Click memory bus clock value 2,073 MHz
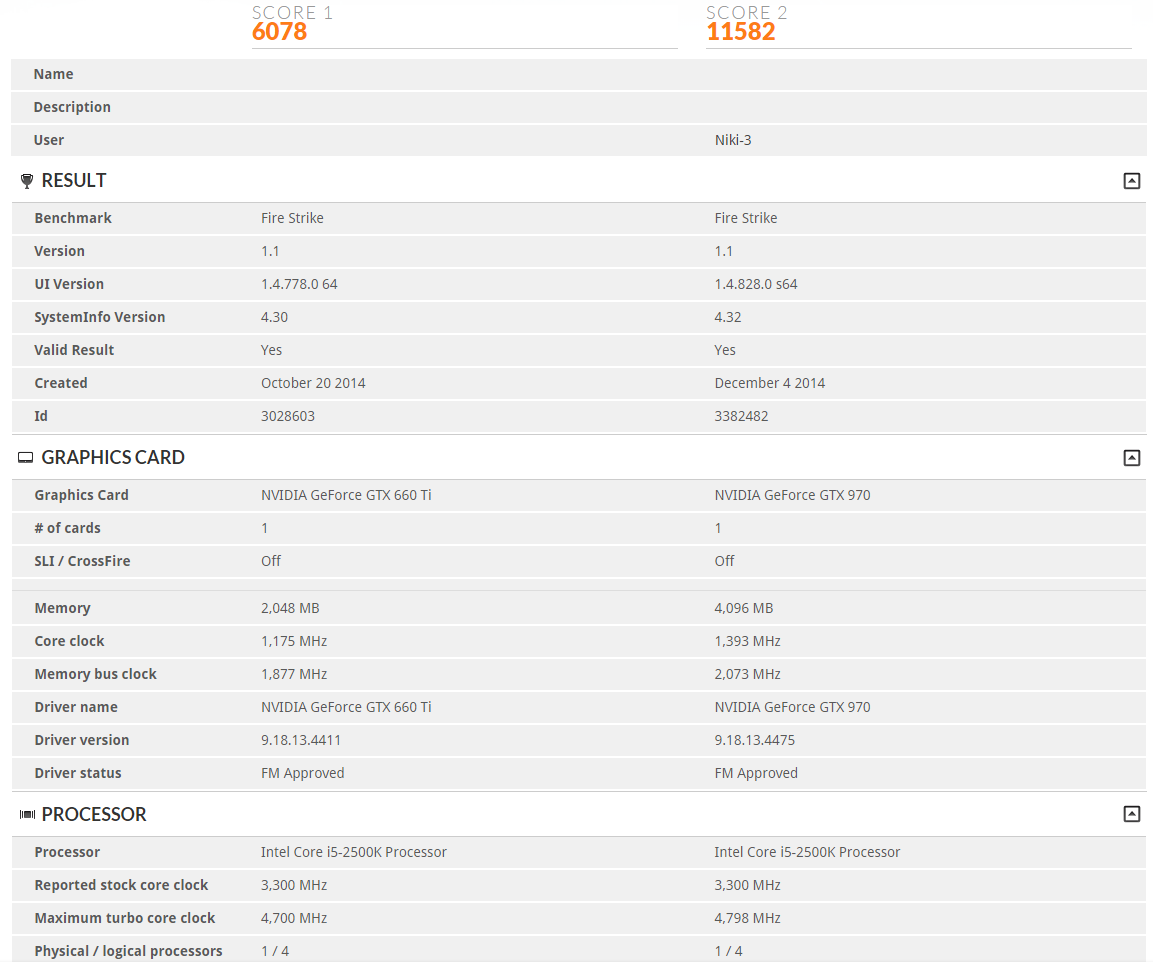Viewport: 1153px width, 962px height. click(x=748, y=674)
